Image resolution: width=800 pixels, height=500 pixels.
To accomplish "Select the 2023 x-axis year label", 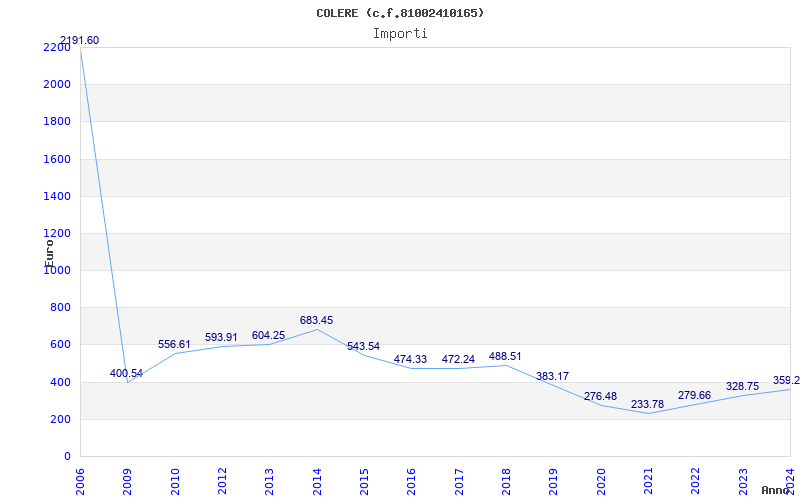I will click(743, 481).
